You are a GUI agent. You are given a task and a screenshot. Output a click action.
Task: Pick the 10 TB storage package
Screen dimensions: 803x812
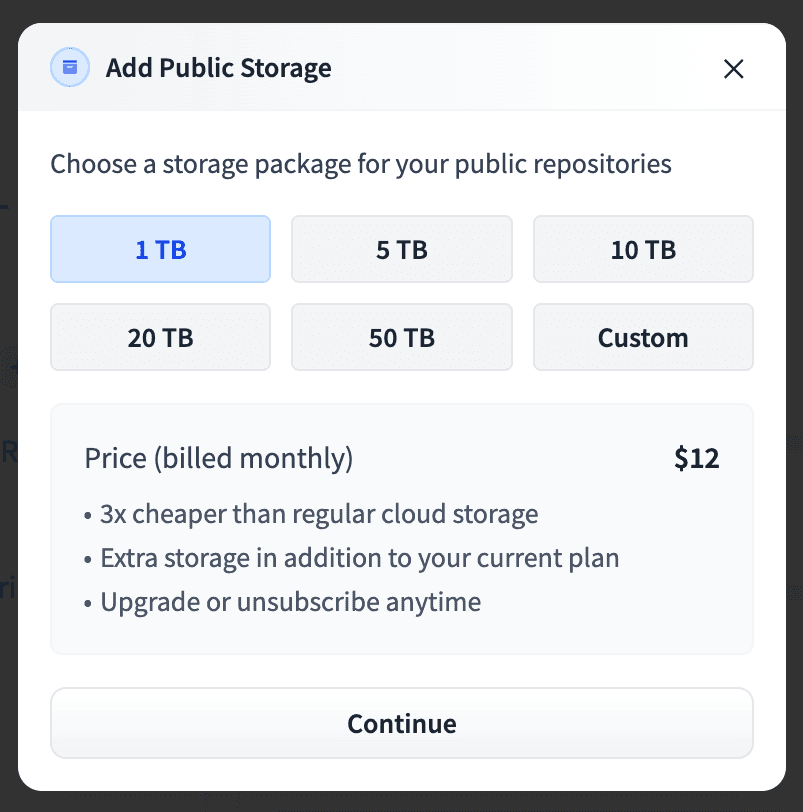click(x=643, y=249)
